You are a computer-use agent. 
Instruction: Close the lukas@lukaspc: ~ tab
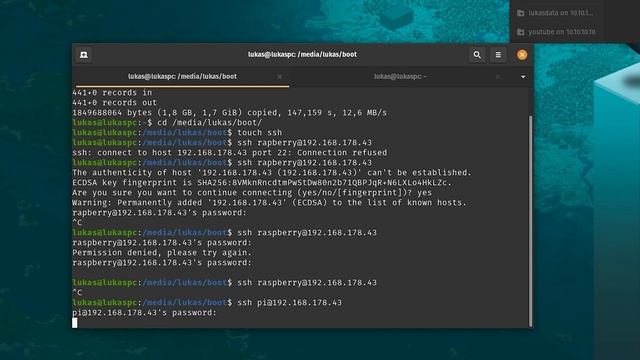[x=498, y=77]
